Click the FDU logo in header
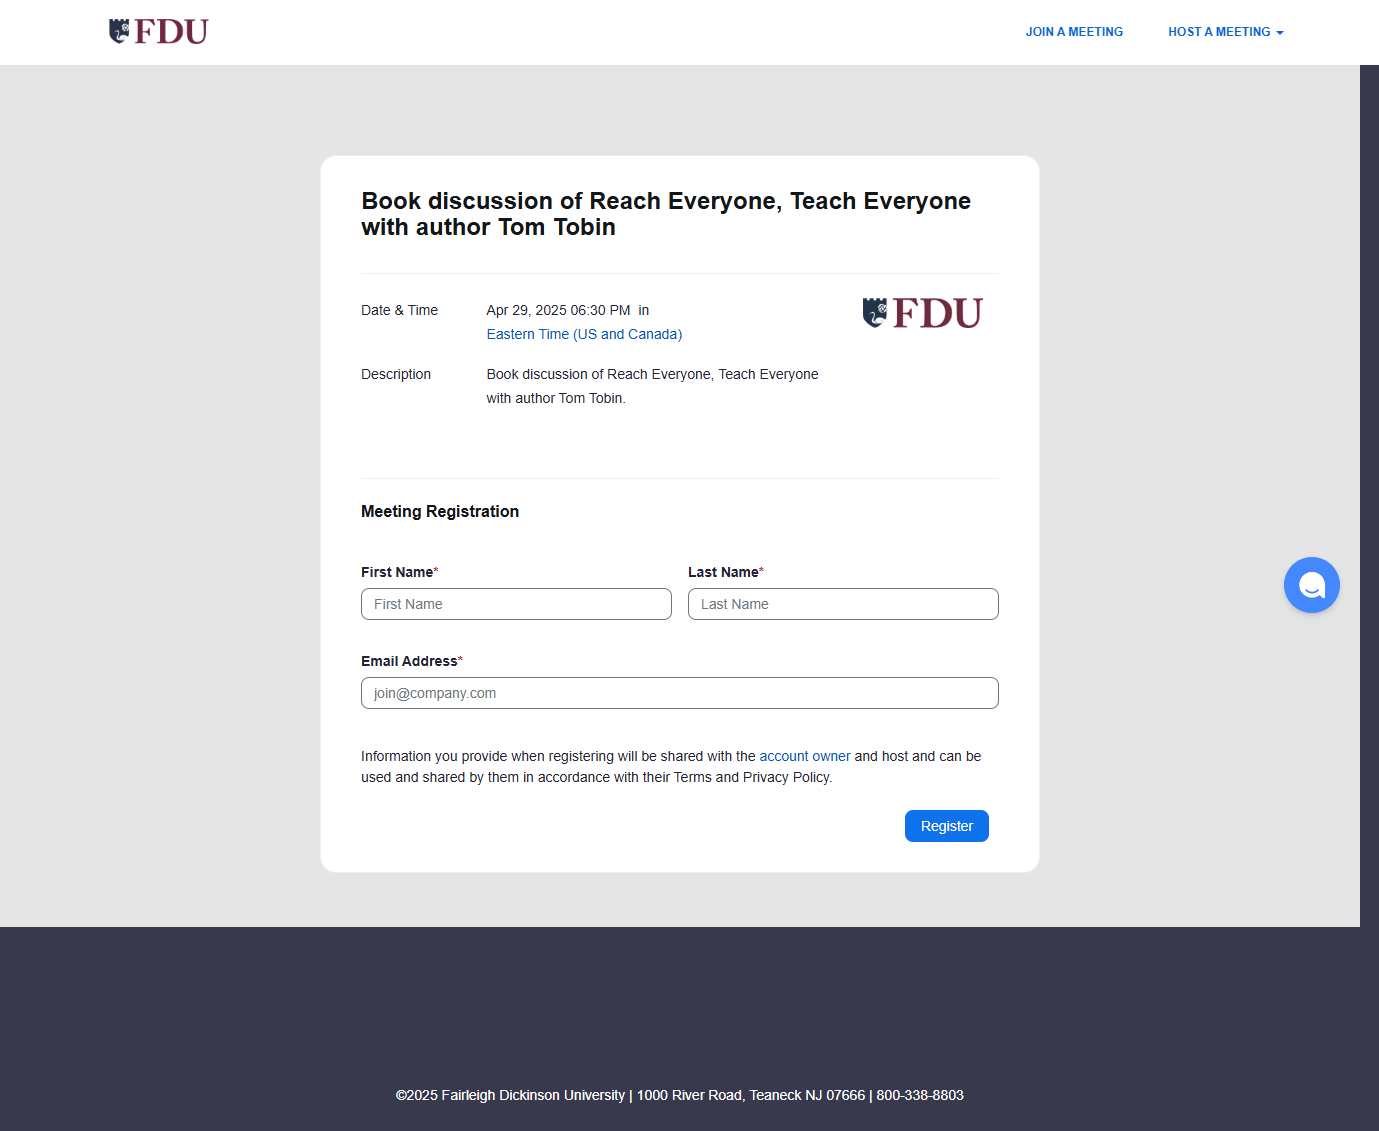Viewport: 1379px width, 1131px height. pos(158,32)
